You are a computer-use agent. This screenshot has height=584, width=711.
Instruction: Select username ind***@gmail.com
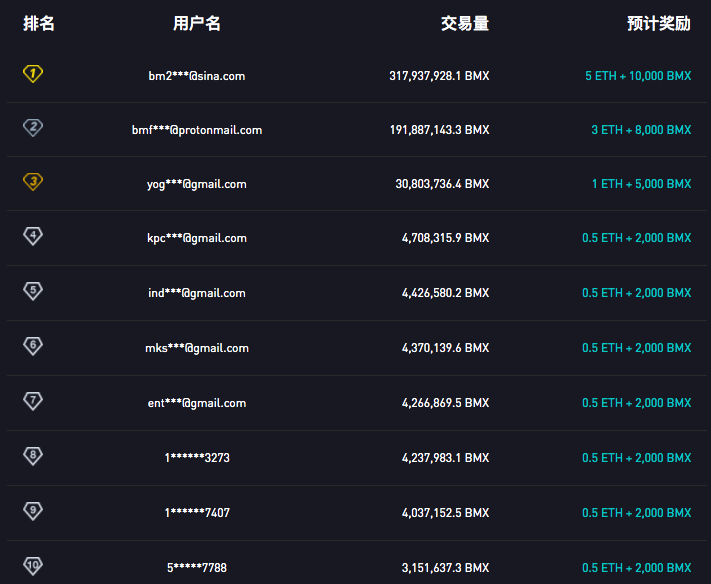(197, 293)
